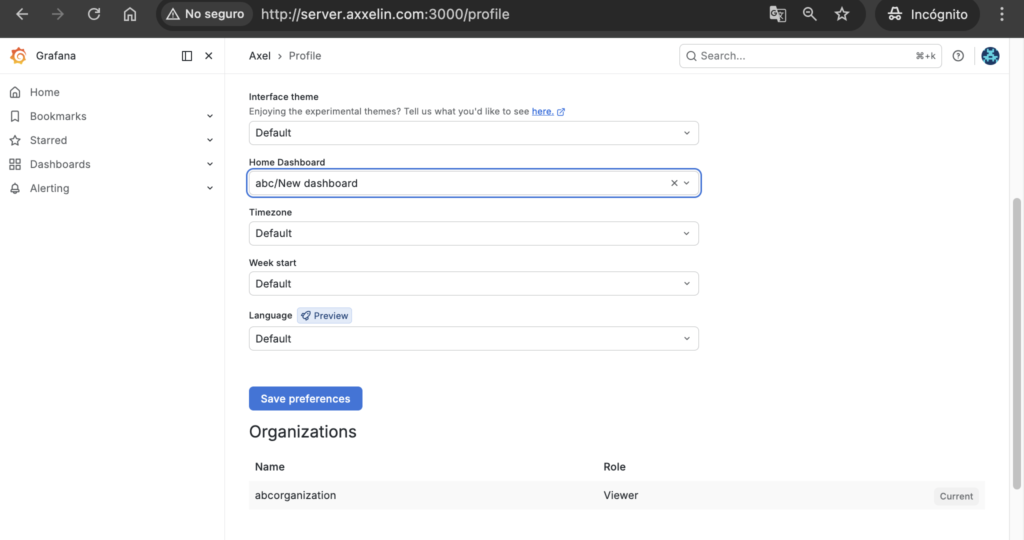The image size is (1024, 540).
Task: Undock the sidebar menu panel icon
Action: click(x=187, y=56)
